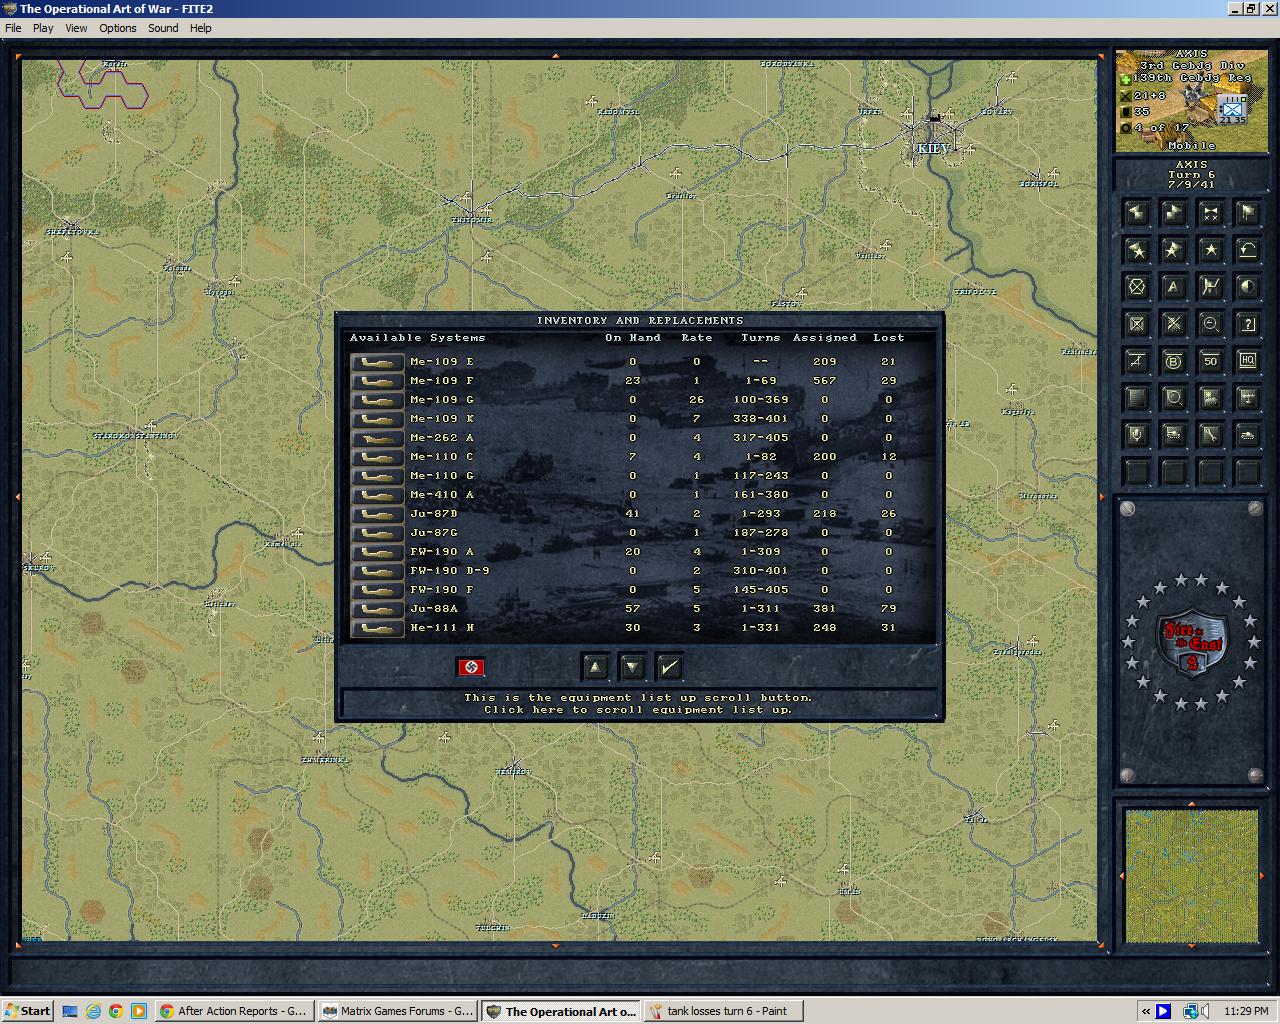Select the 50 counter display icon
Image resolution: width=1280 pixels, height=1024 pixels.
tap(1211, 361)
